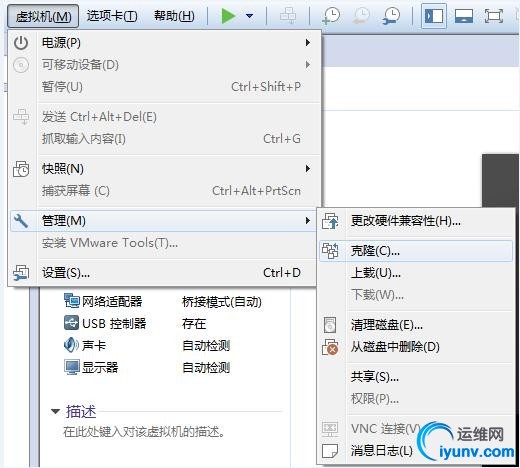Open the 虚拟机(M) menu
The width and height of the screenshot is (520, 468).
click(43, 16)
